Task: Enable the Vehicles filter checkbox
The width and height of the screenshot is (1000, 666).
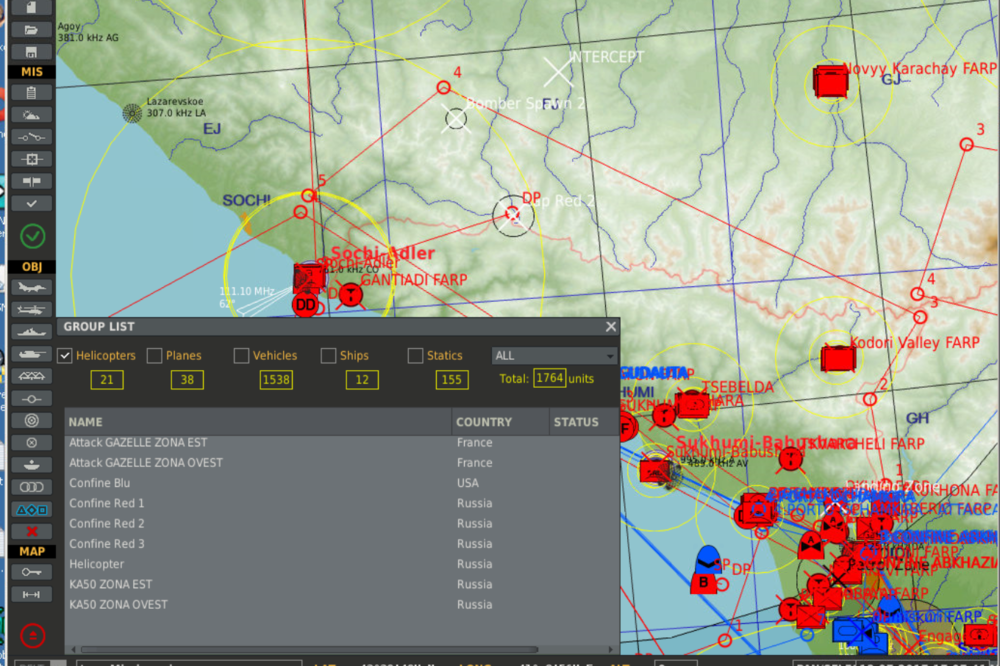Action: (x=241, y=355)
